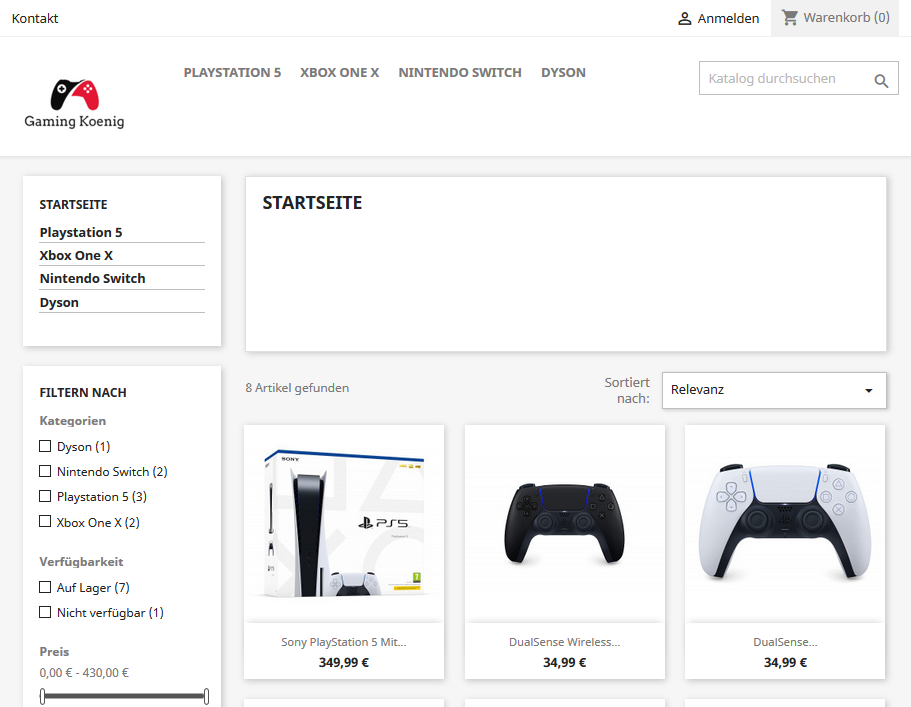911x707 pixels.
Task: Click the '8 Artikel gefunden' text
Action: [297, 388]
